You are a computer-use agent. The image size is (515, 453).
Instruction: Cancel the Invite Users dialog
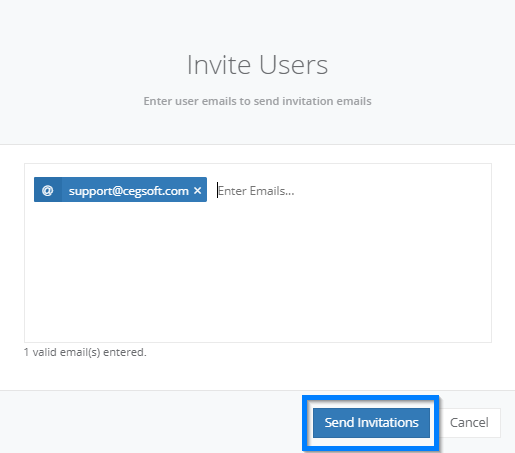point(469,423)
